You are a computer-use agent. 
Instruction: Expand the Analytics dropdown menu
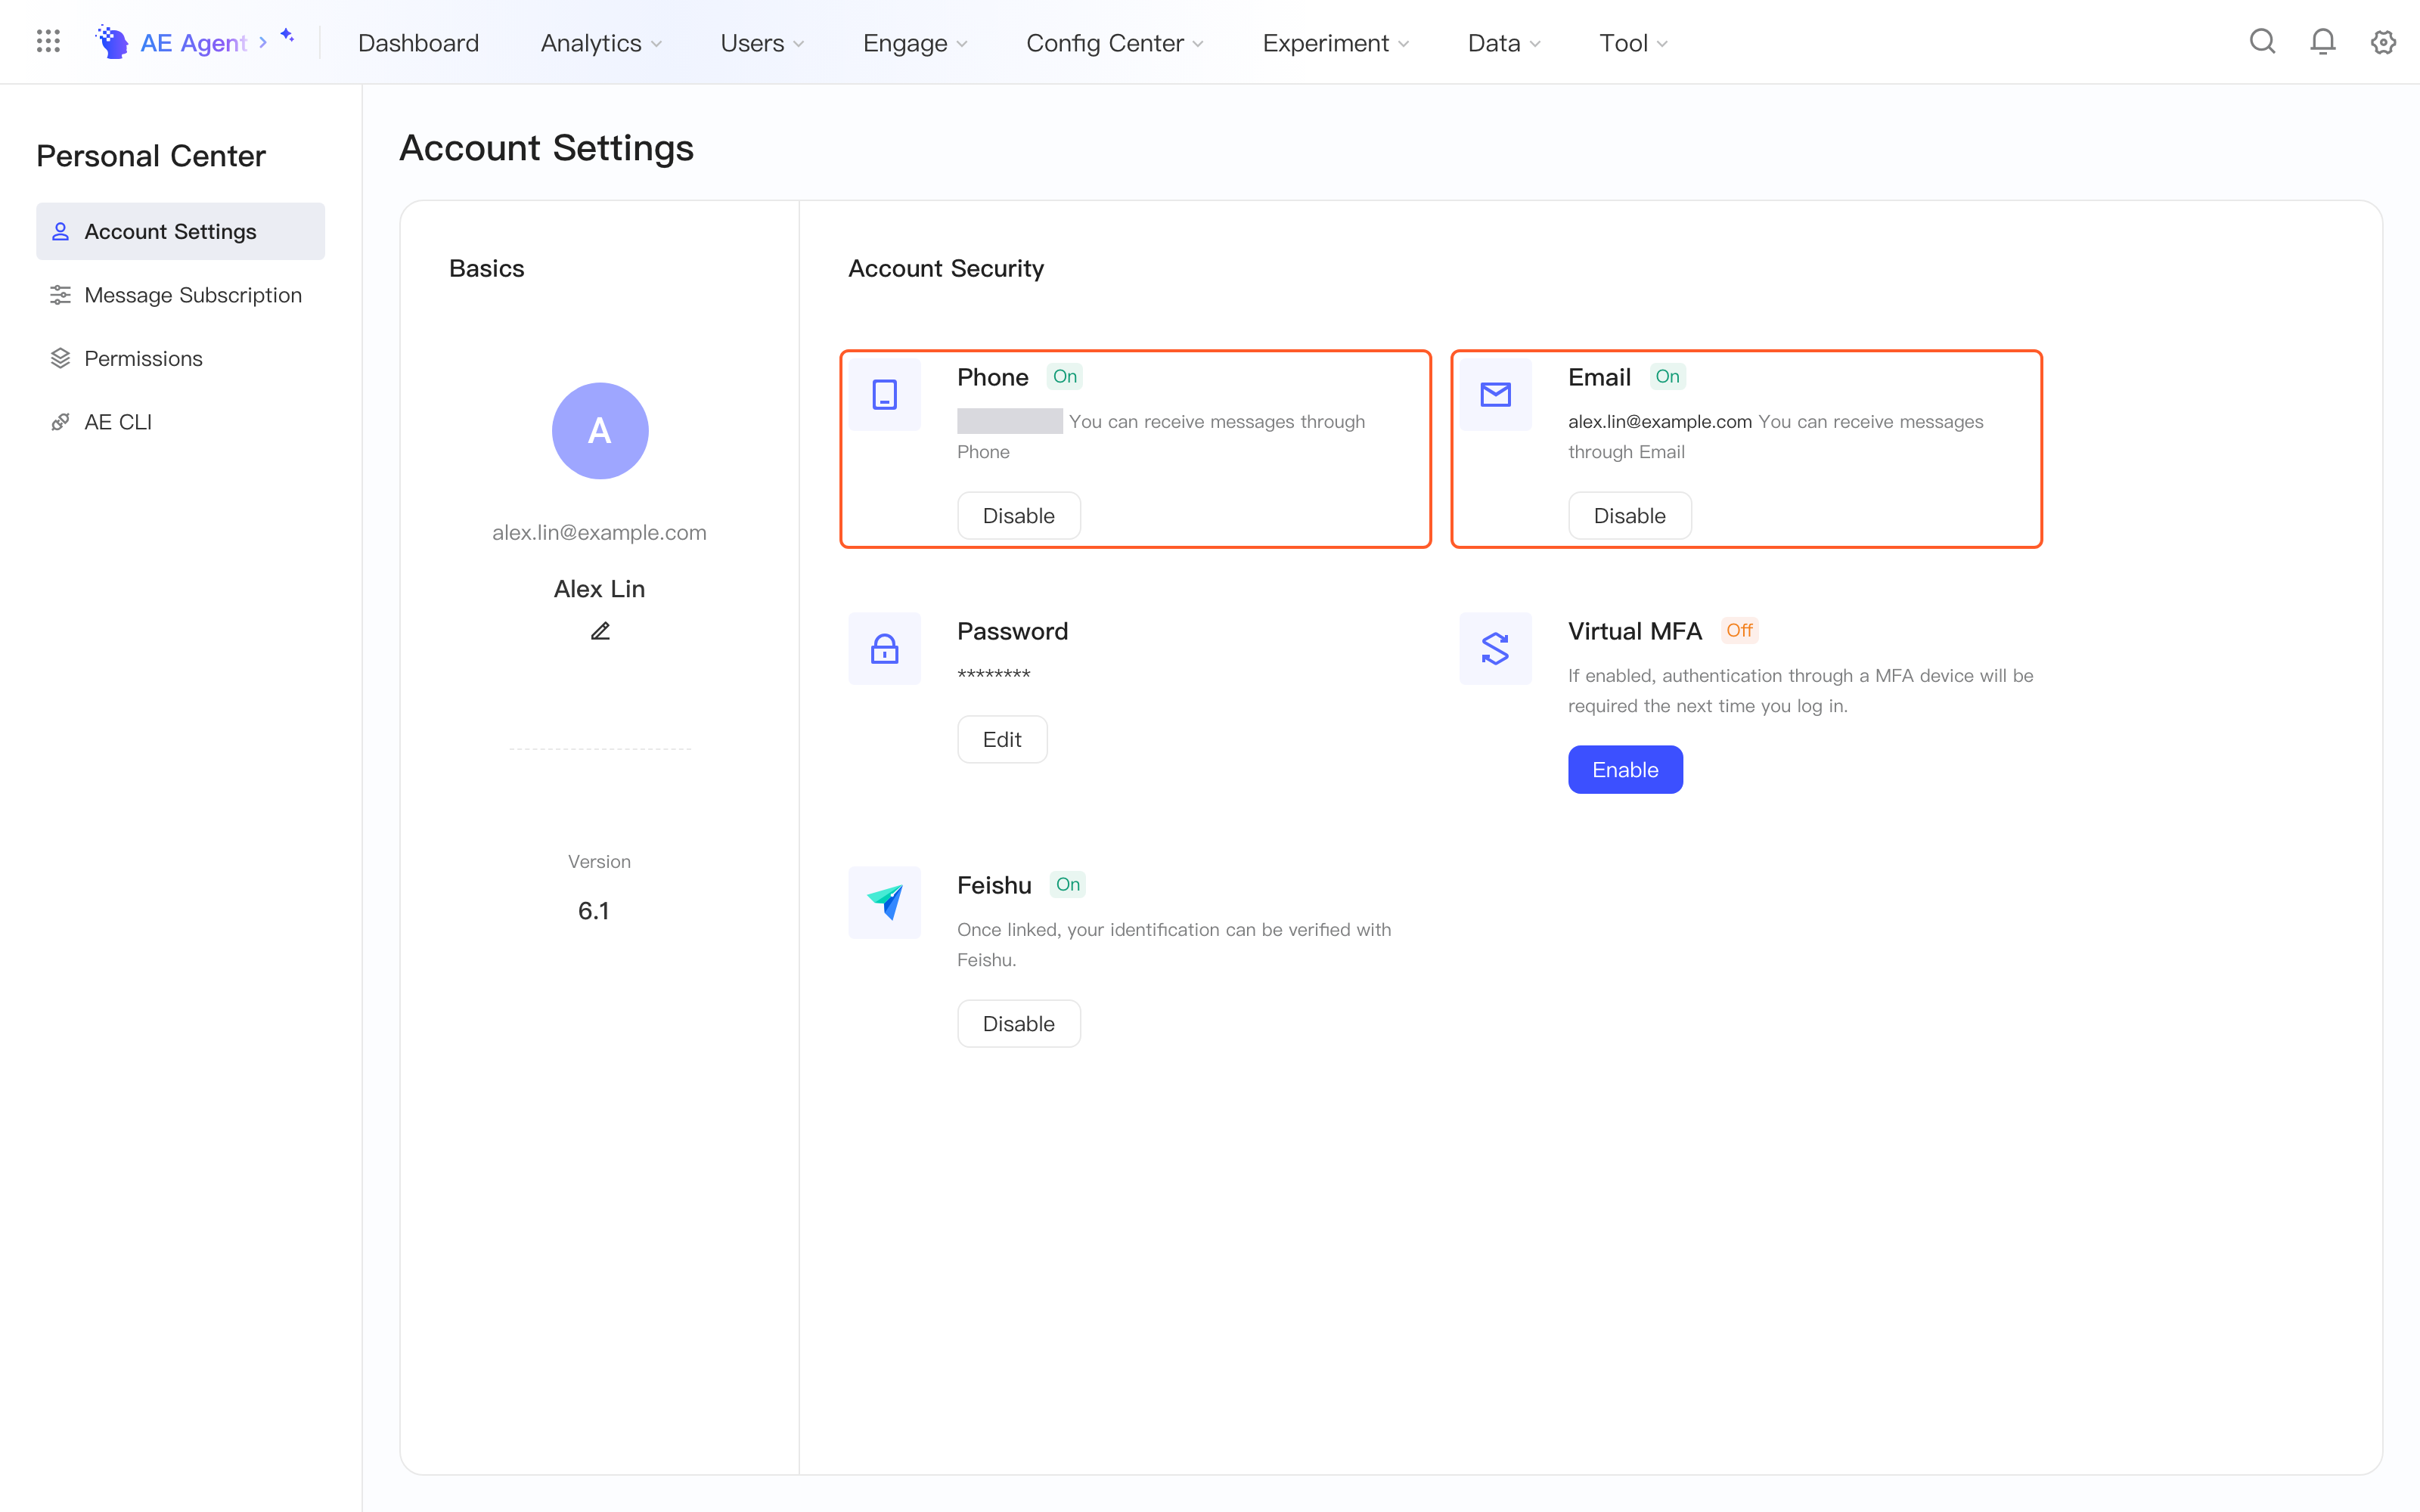point(601,43)
